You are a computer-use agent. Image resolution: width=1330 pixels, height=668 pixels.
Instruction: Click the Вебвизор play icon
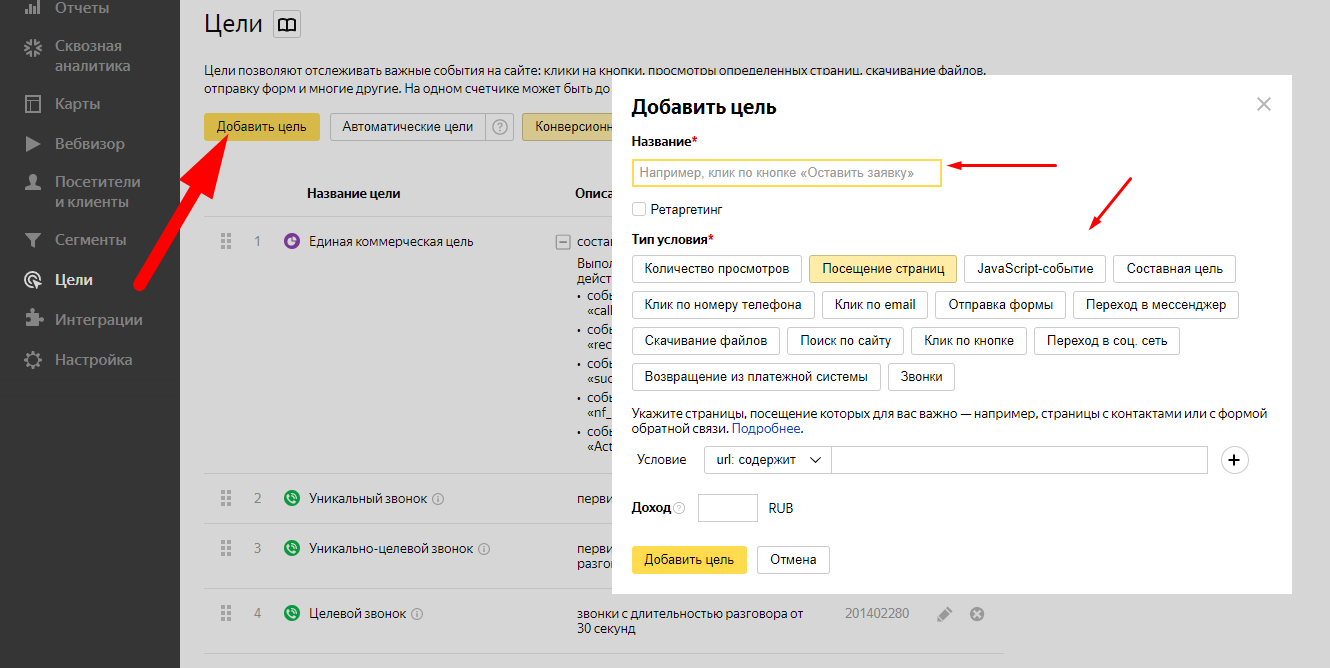coord(33,144)
